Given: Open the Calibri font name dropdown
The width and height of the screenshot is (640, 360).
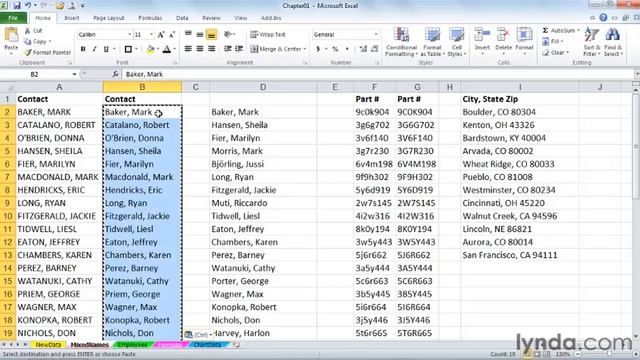Looking at the screenshot, I should 130,35.
